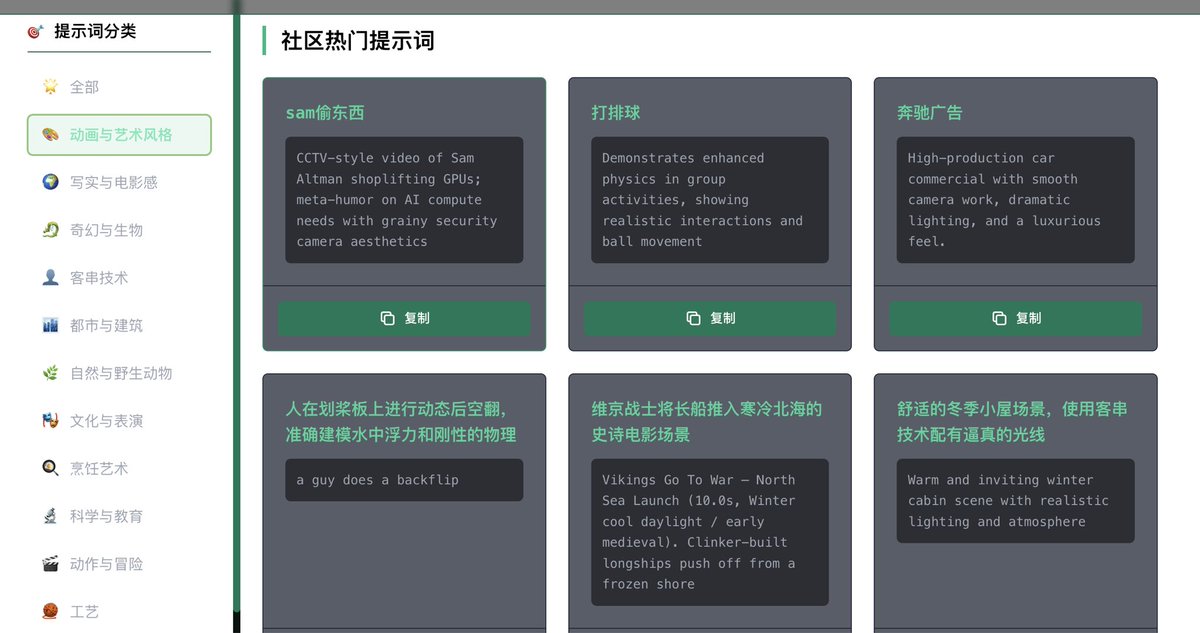Click the dragon icon for 奇幻与生物

point(50,230)
